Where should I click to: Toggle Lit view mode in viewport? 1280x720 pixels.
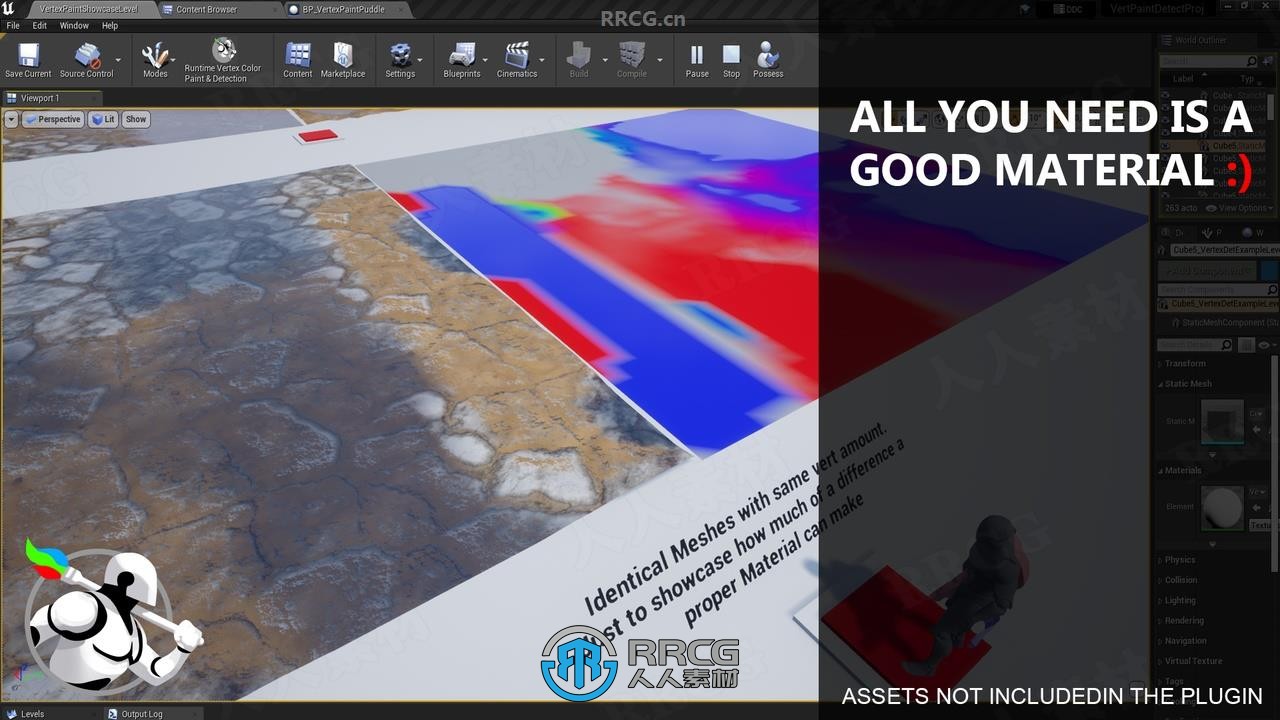[x=103, y=119]
